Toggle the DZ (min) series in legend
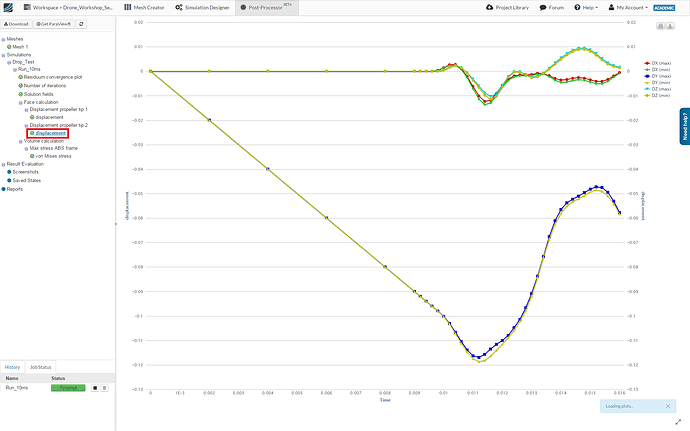 coord(657,95)
